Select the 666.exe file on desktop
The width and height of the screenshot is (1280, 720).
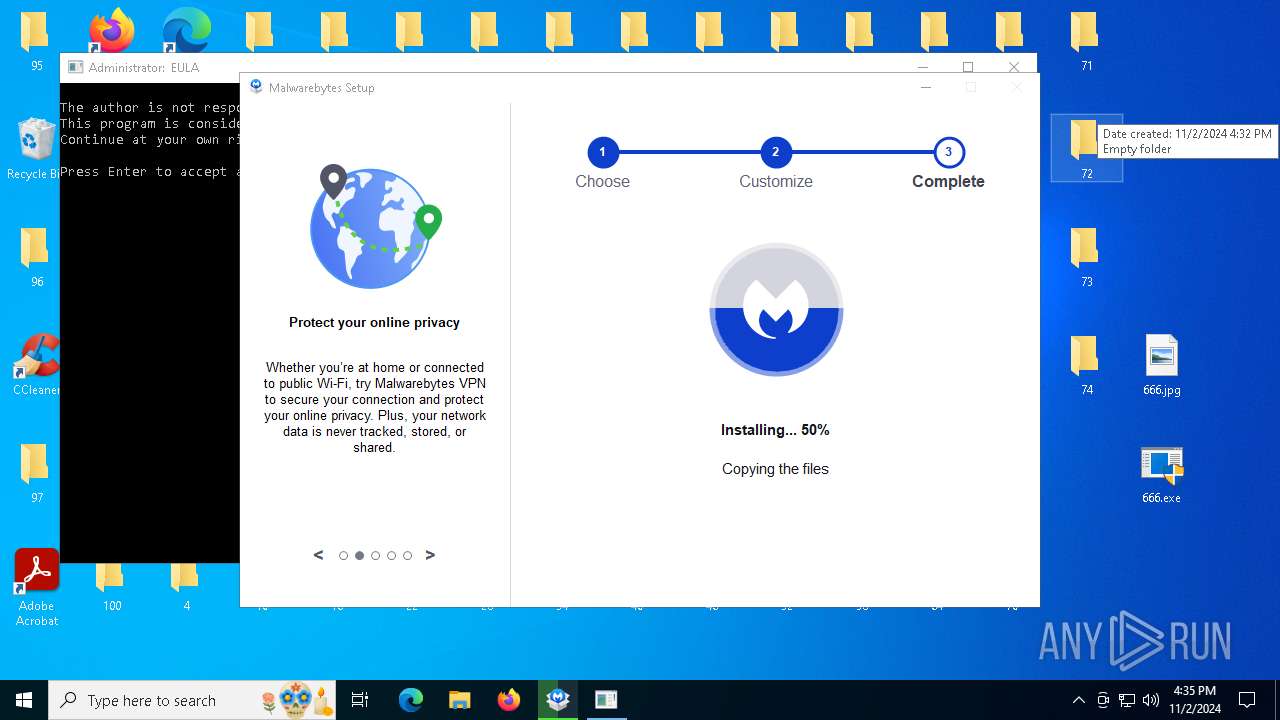point(1161,474)
